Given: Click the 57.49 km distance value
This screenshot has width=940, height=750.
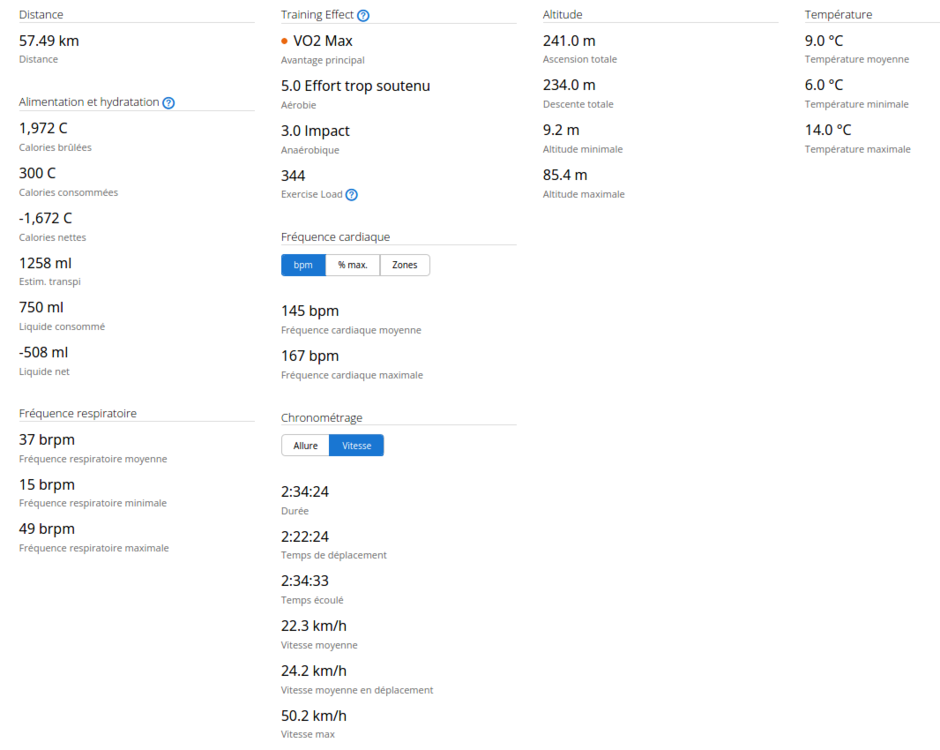Looking at the screenshot, I should (49, 41).
